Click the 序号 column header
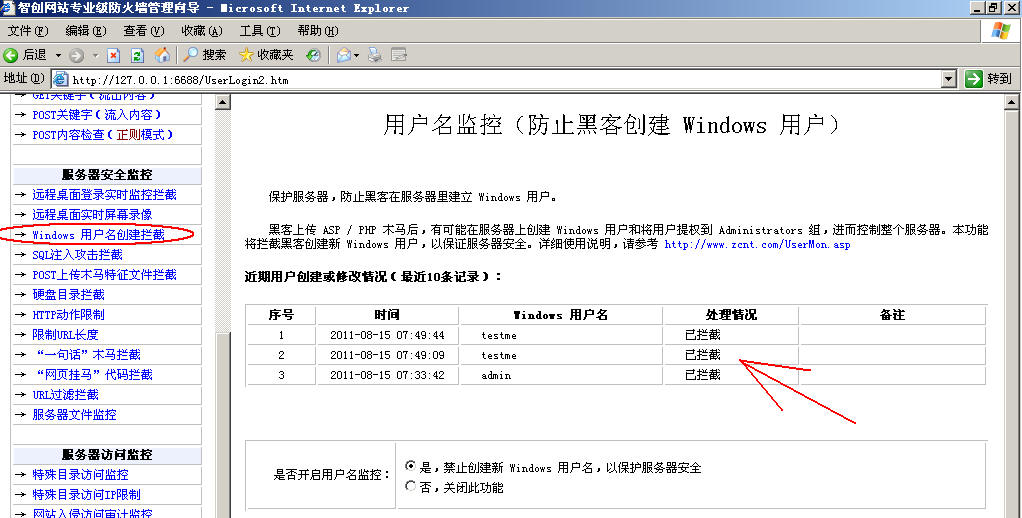Image resolution: width=1022 pixels, height=518 pixels. point(281,315)
